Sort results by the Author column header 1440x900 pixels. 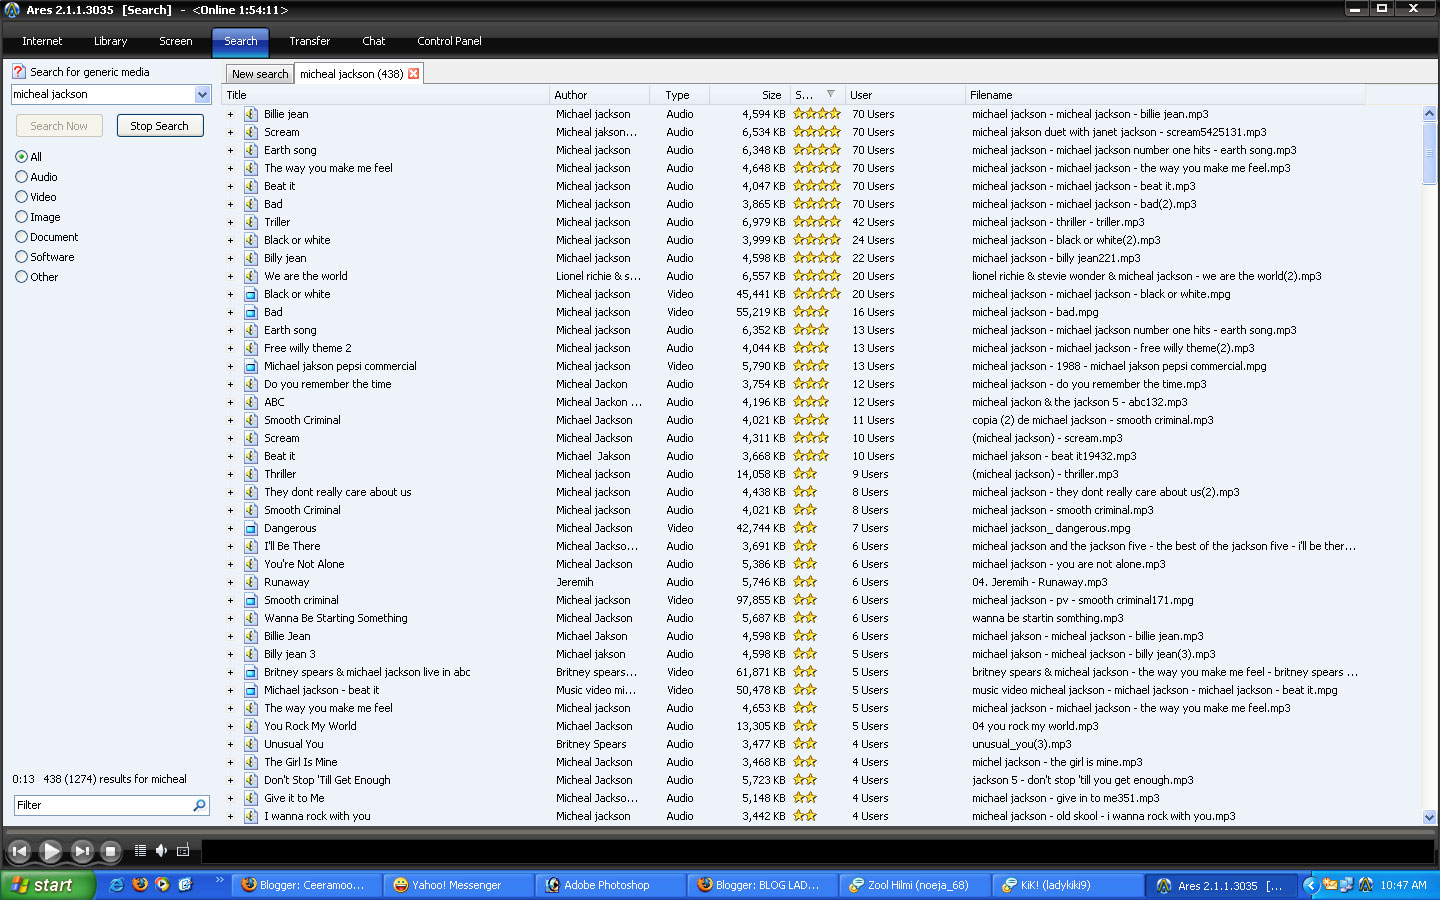point(600,95)
